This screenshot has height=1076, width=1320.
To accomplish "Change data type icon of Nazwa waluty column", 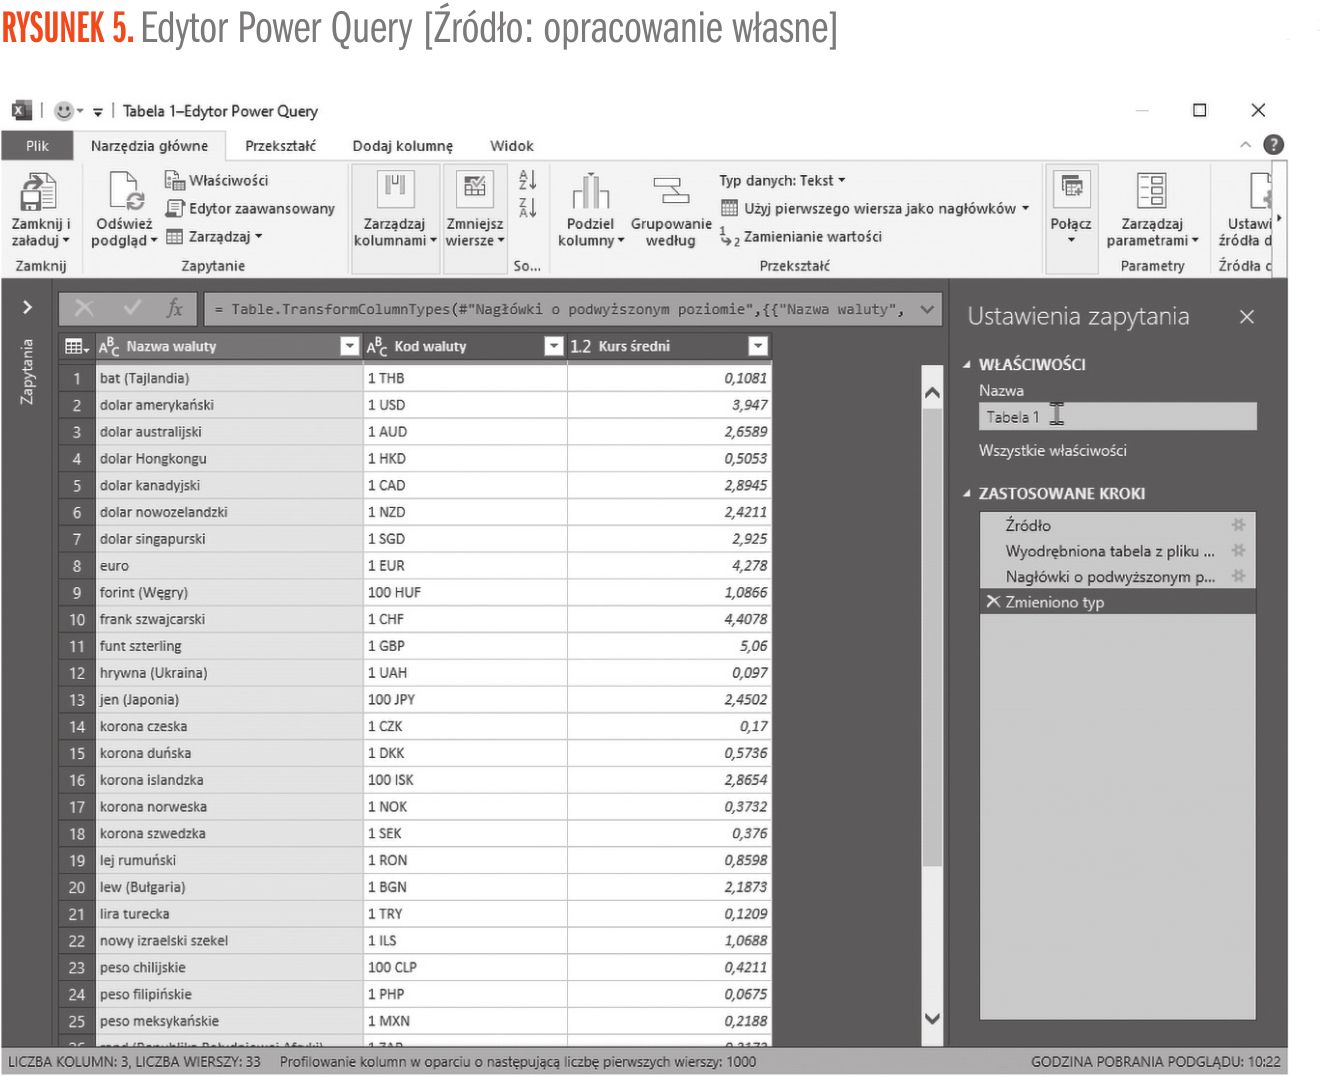I will click(x=109, y=347).
